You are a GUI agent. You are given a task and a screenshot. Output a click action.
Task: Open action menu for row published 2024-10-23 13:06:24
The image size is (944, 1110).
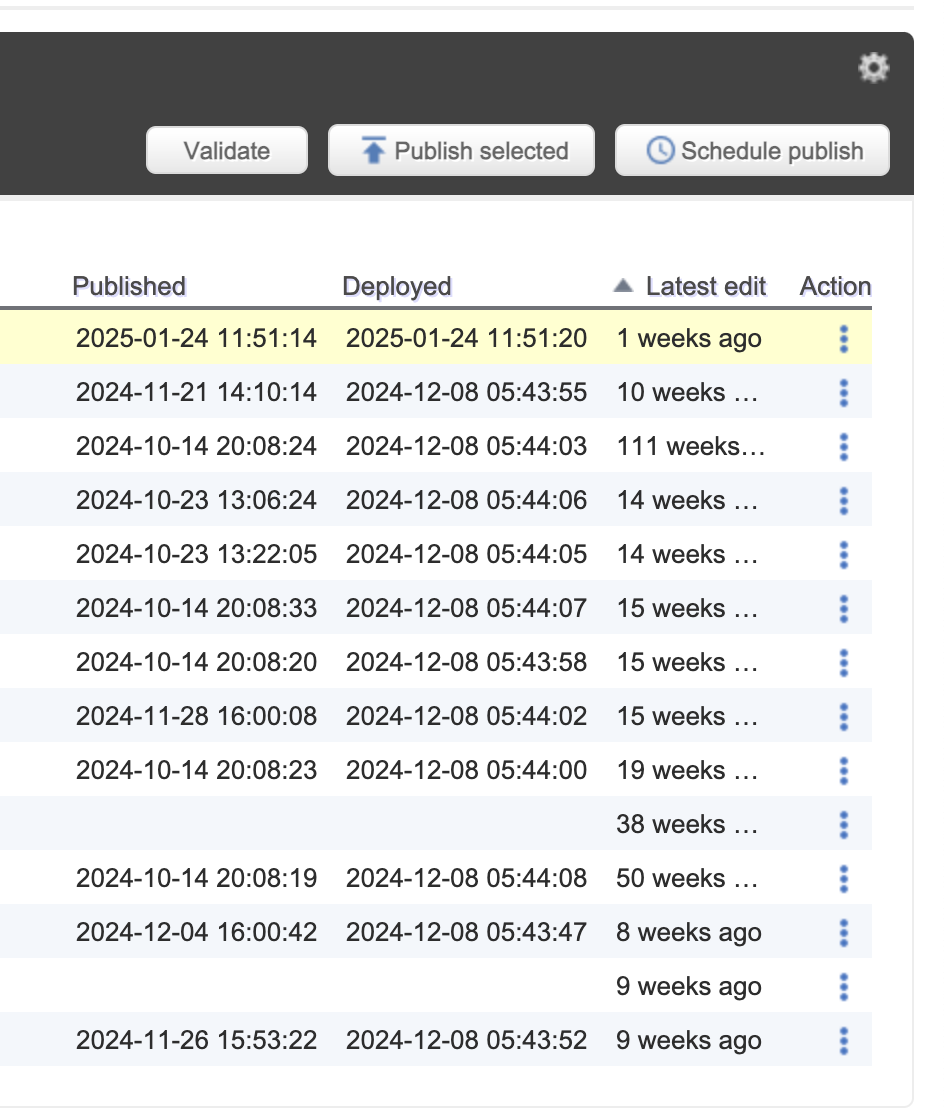[843, 500]
